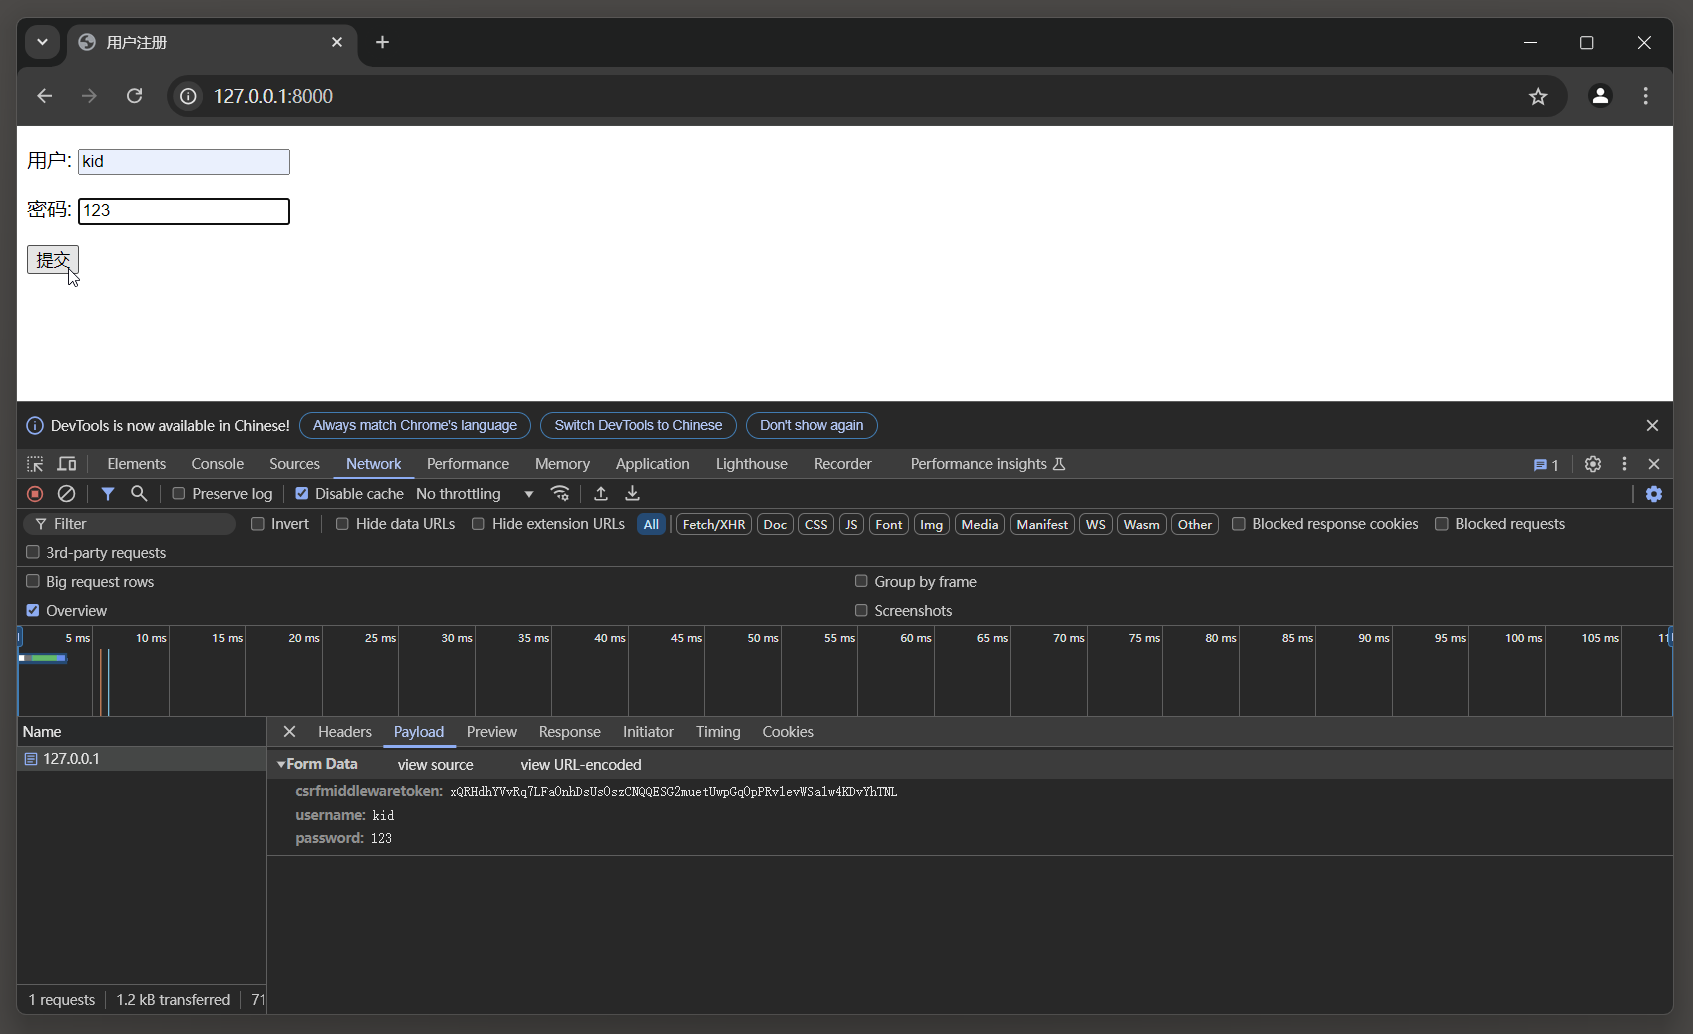
Task: Export HAR file with download icon
Action: [x=632, y=494]
